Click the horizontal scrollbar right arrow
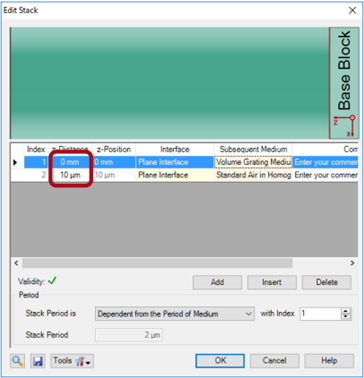This screenshot has width=364, height=378. [x=352, y=263]
